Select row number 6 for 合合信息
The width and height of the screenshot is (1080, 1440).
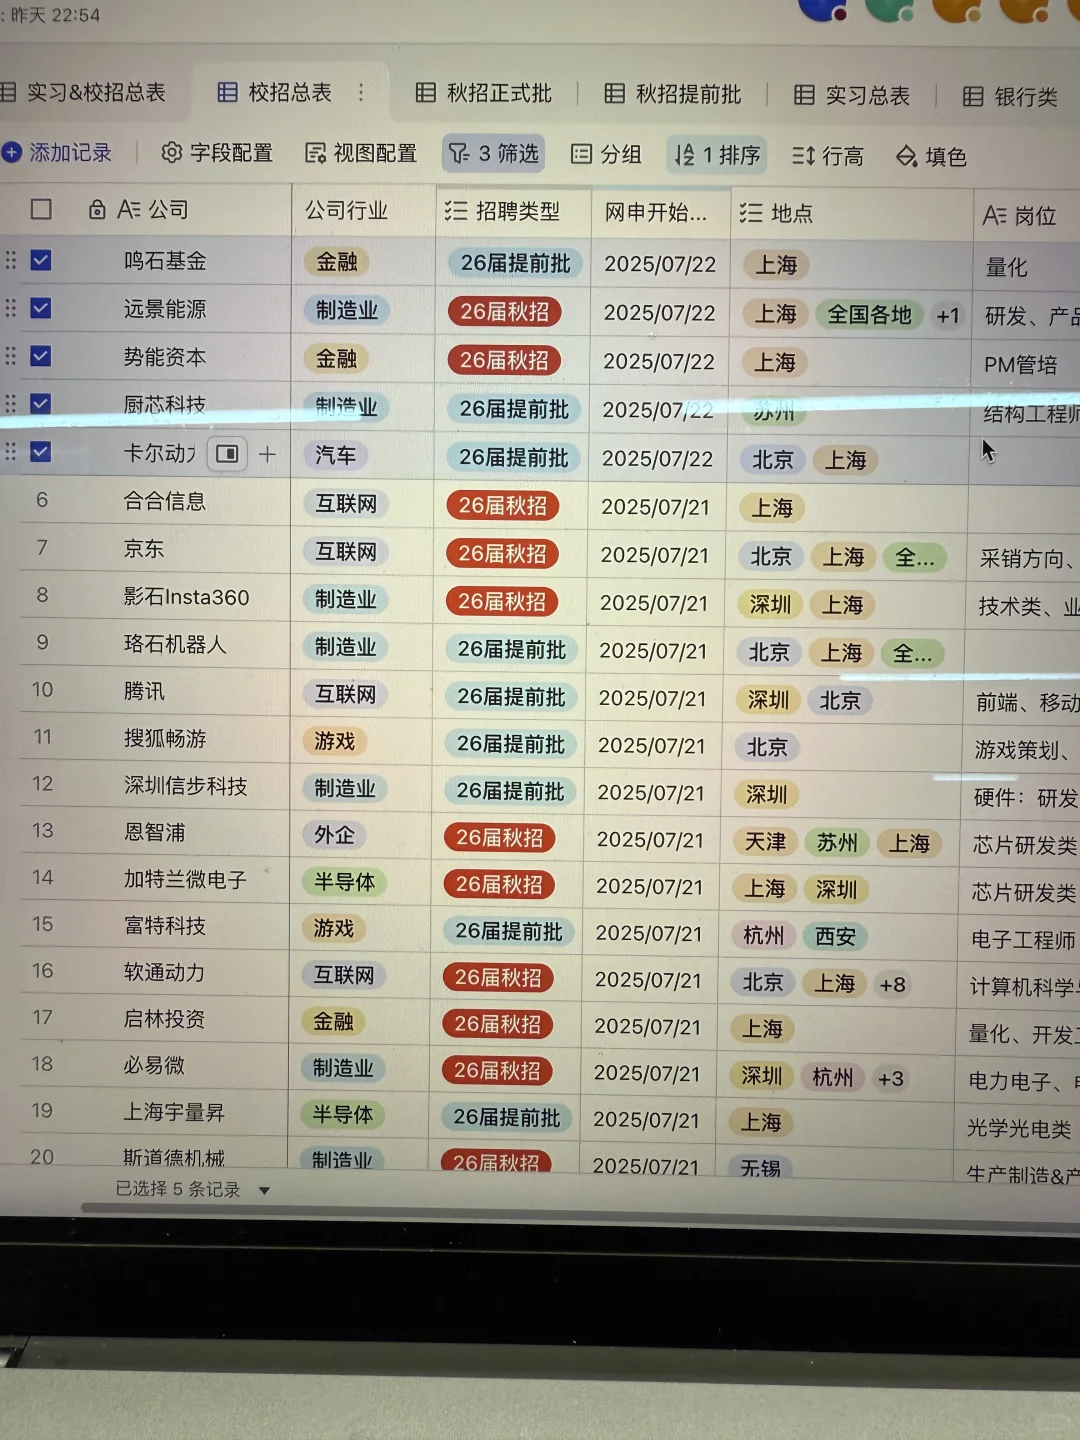[42, 500]
